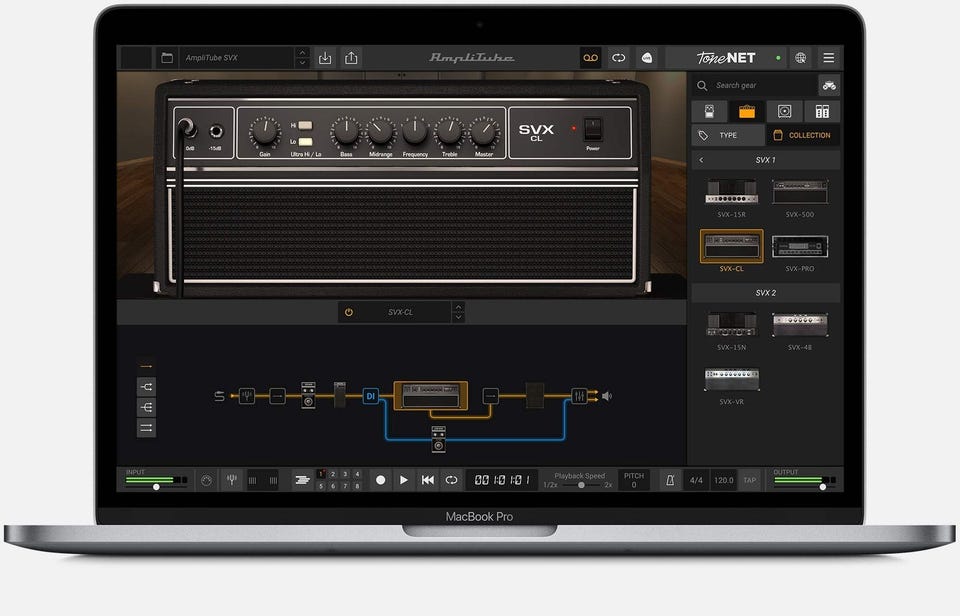Click the DI block in signal chain
The height and width of the screenshot is (616, 960).
click(370, 396)
